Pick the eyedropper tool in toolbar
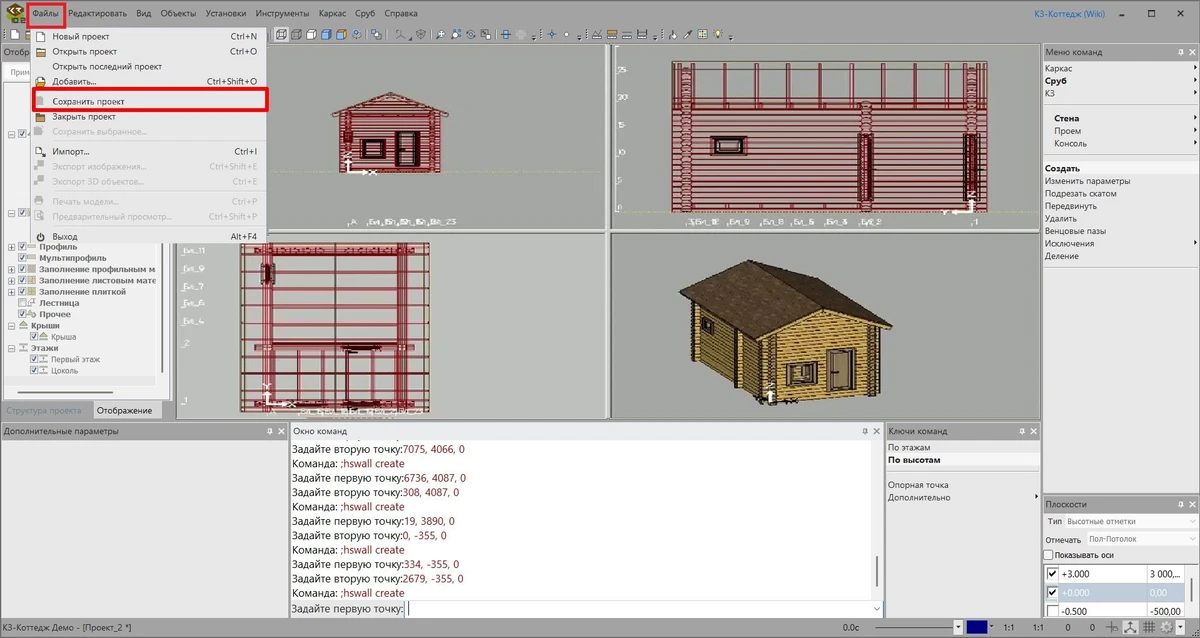Viewport: 1200px width, 638px height. pos(687,34)
